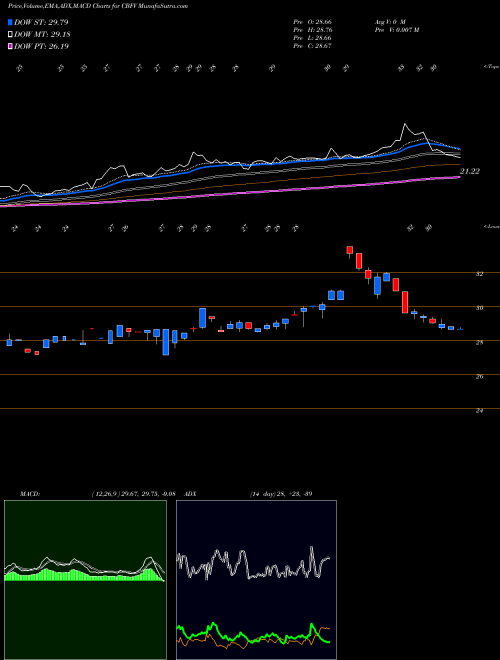Click the 24 price axis label
Screen dimensions: 500x660
[479, 410]
